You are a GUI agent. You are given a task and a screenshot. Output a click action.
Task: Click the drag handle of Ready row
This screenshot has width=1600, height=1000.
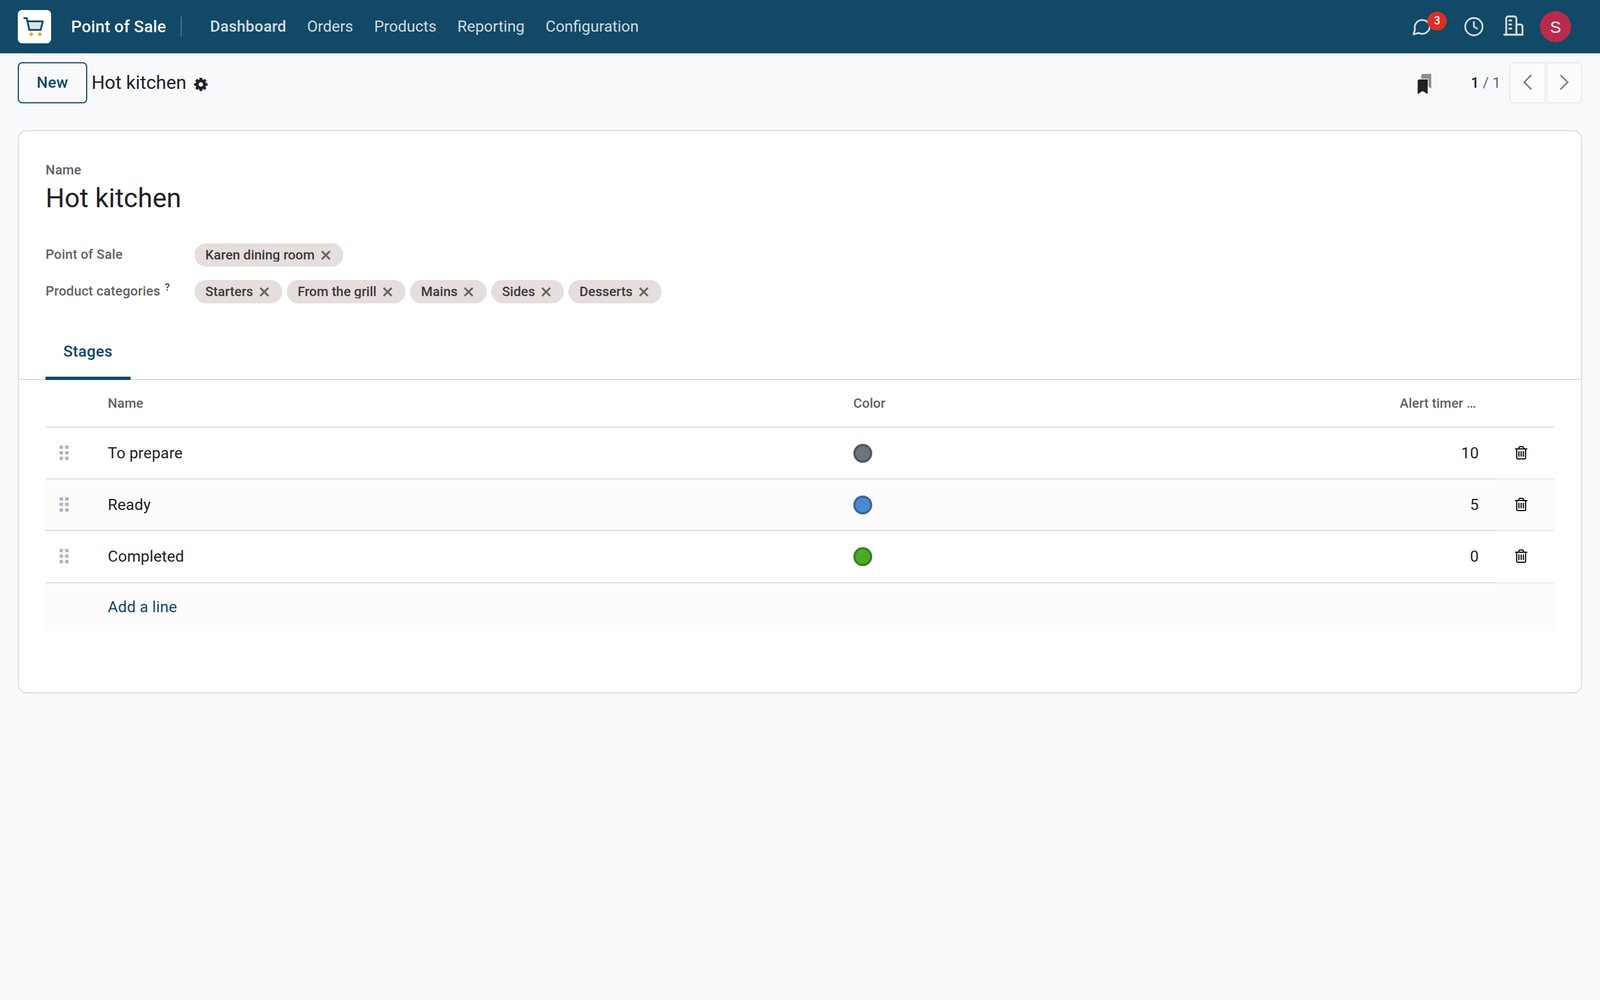64,505
